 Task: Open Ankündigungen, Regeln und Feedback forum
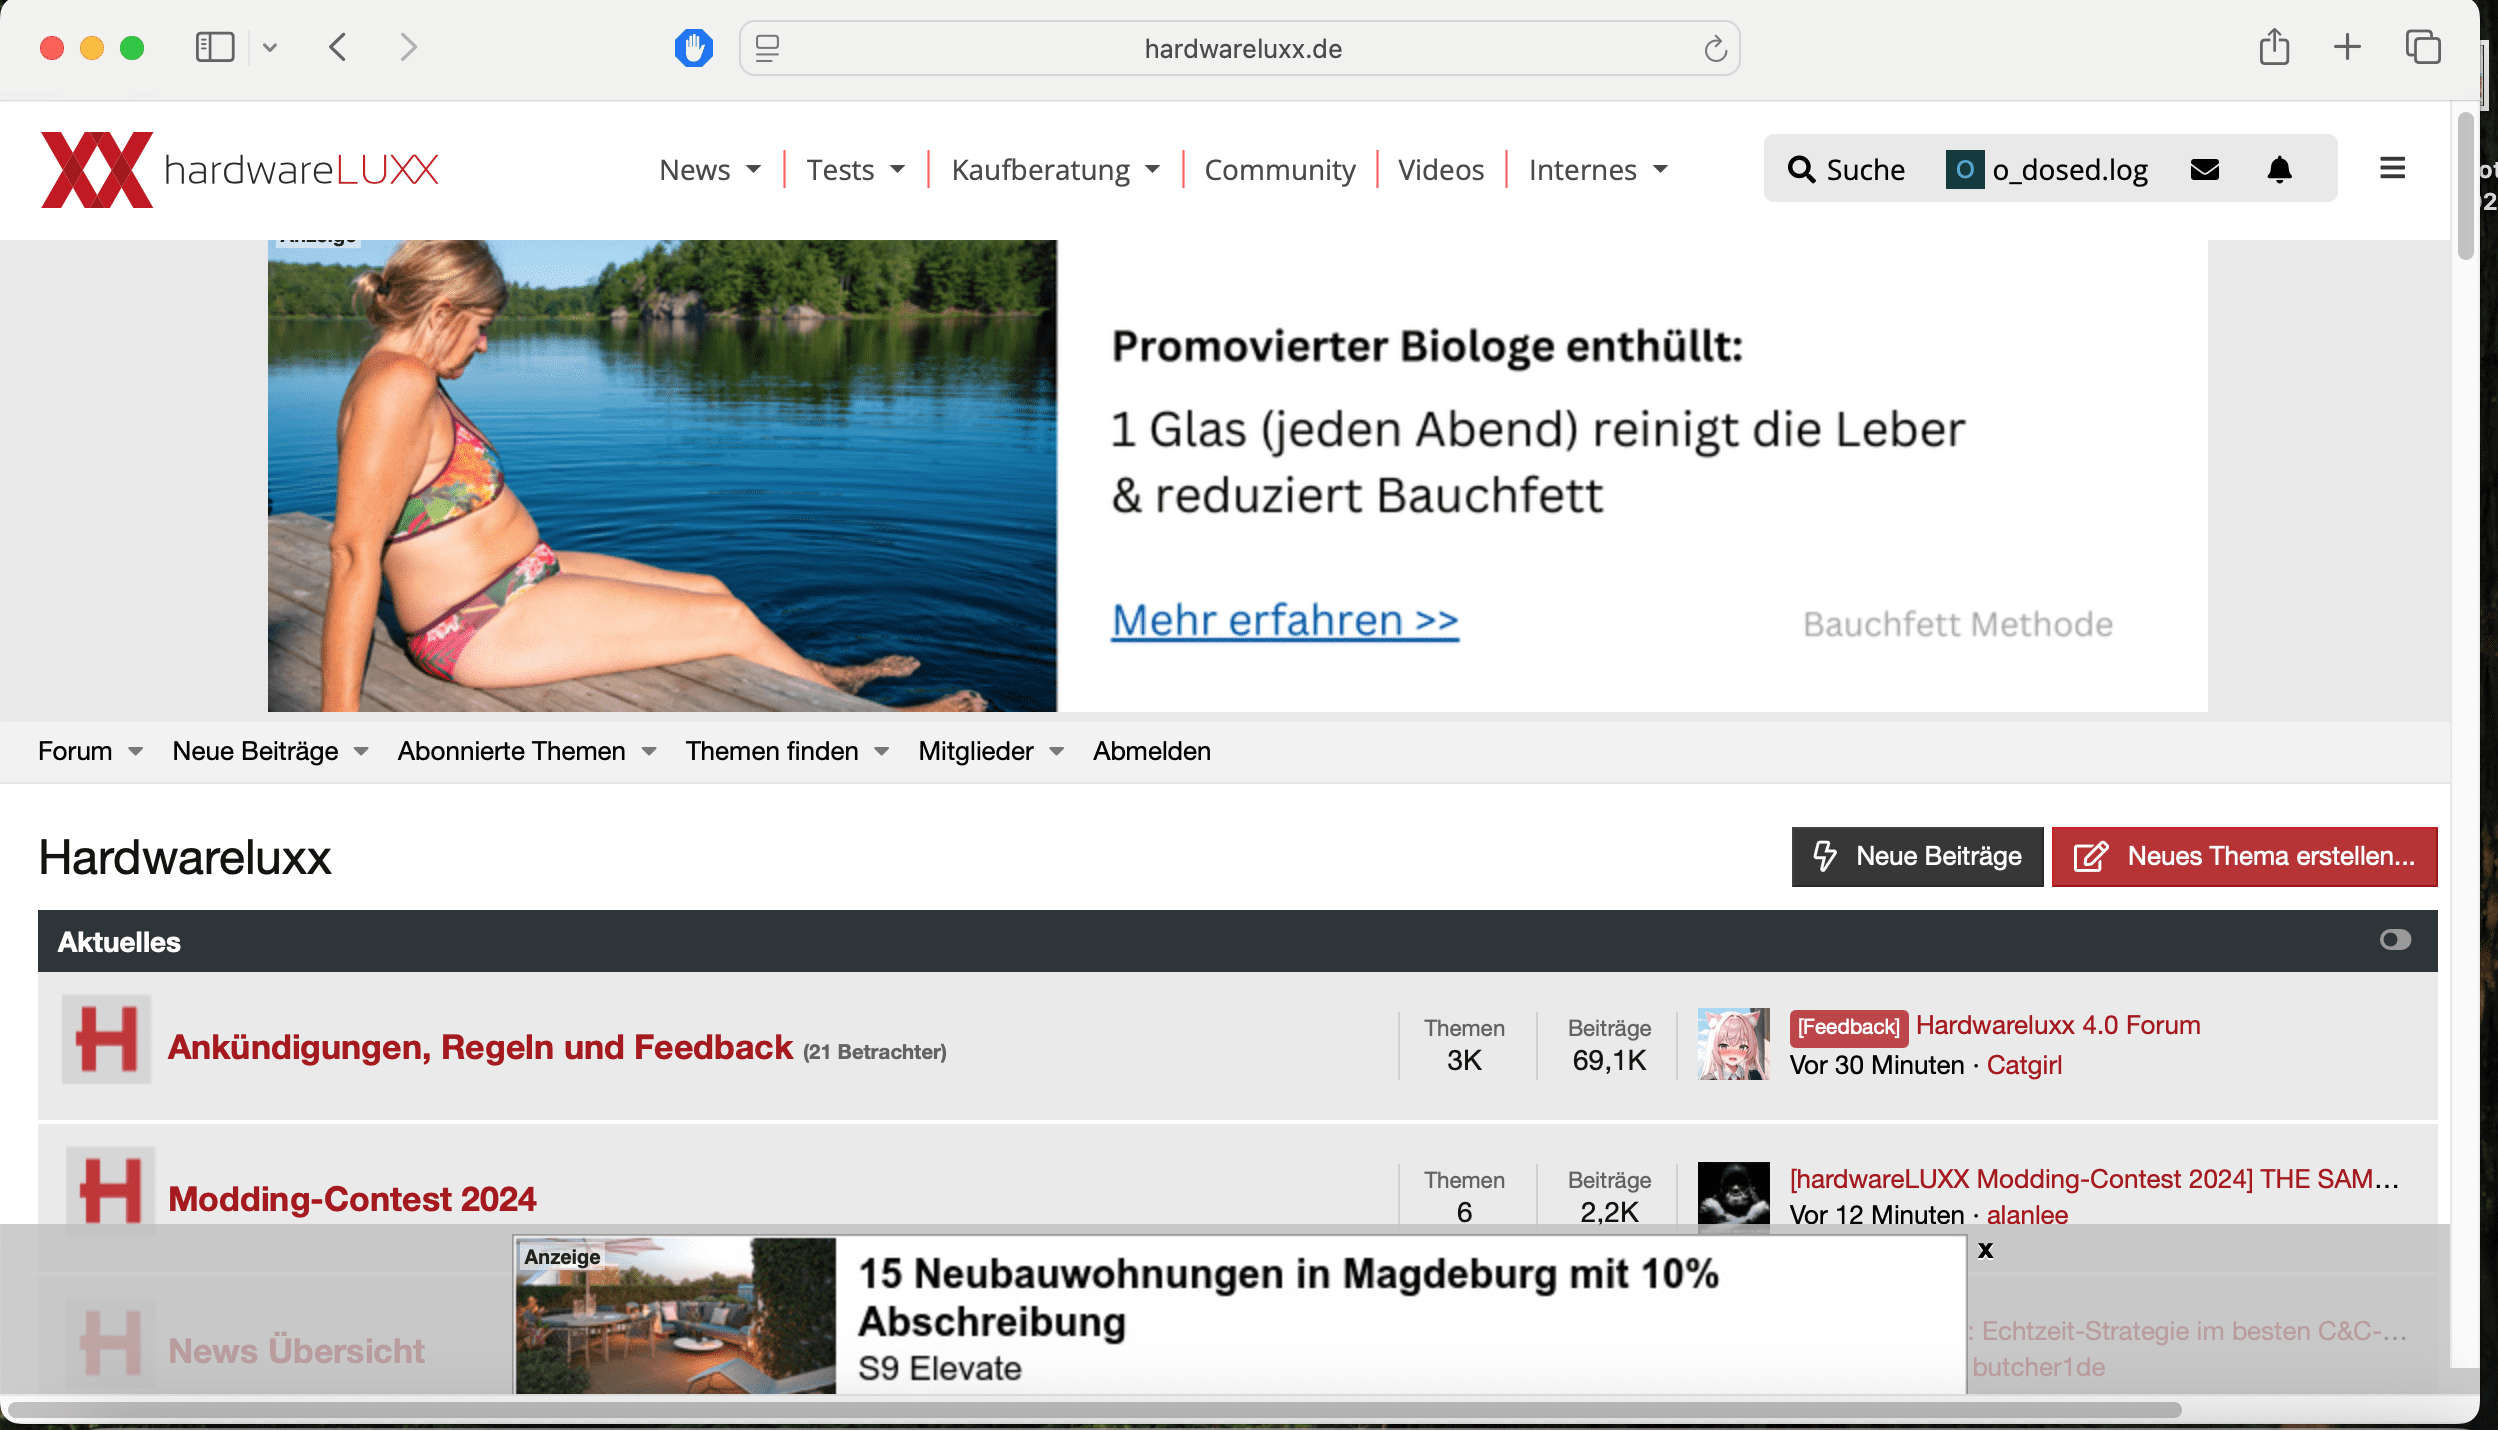click(x=480, y=1047)
